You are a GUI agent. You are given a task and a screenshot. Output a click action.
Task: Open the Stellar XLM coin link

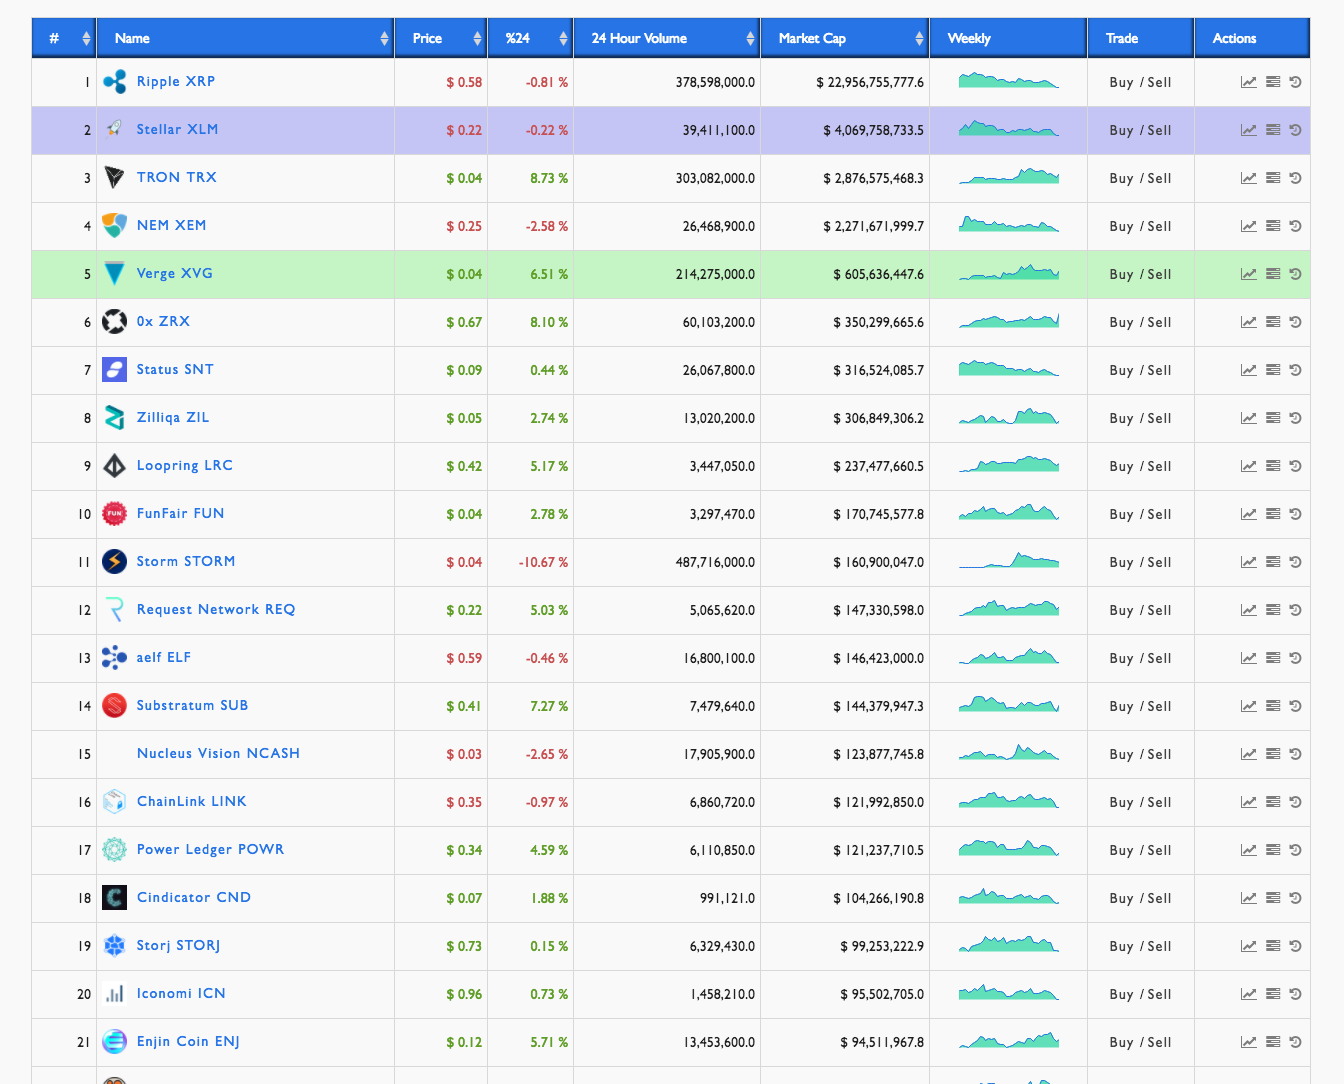click(x=177, y=130)
